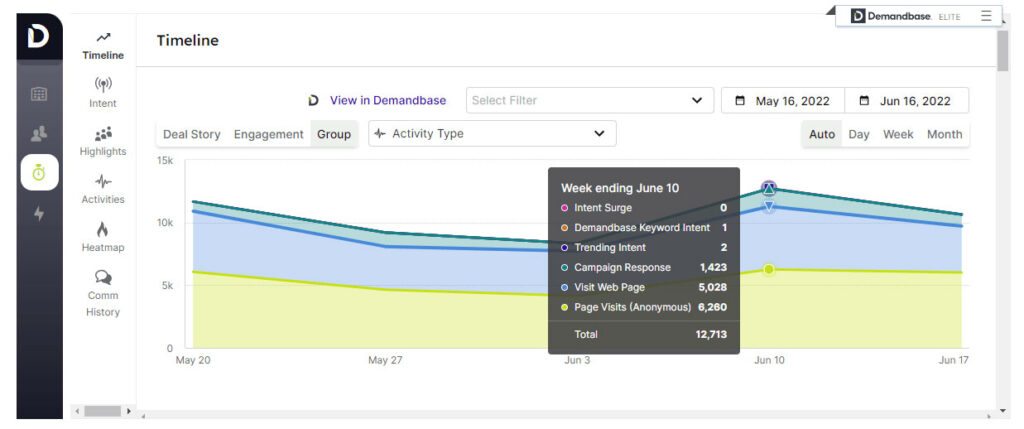Click the Jun 10 Page Visits data point
1024x429 pixels.
coord(768,269)
